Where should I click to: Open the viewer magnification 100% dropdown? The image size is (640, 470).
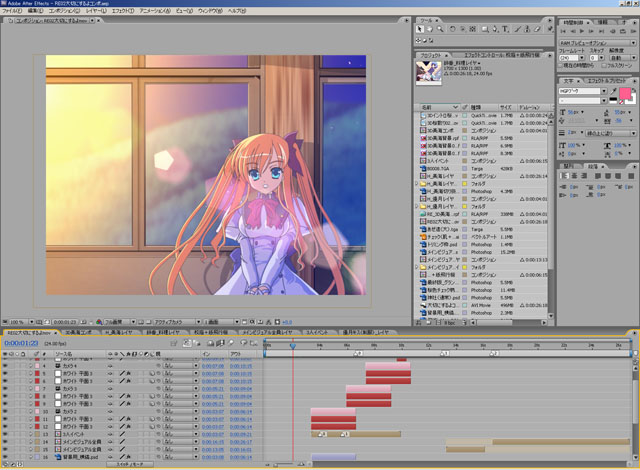click(22, 322)
